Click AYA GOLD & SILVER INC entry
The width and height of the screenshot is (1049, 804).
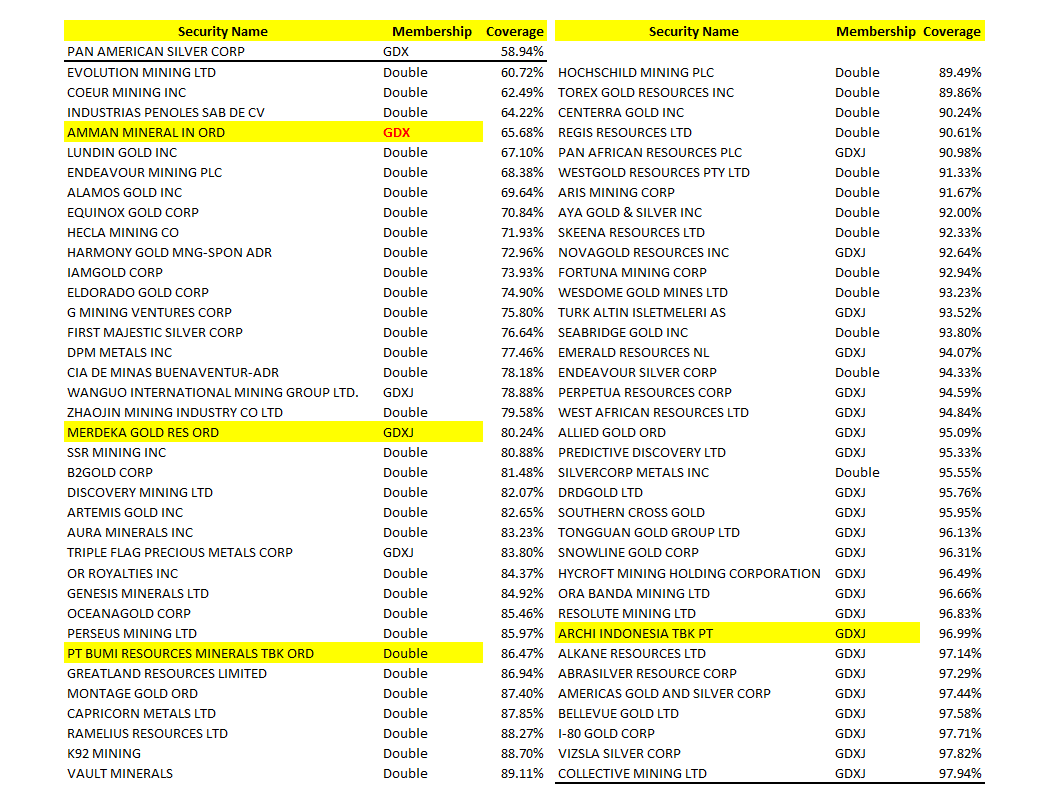point(630,213)
